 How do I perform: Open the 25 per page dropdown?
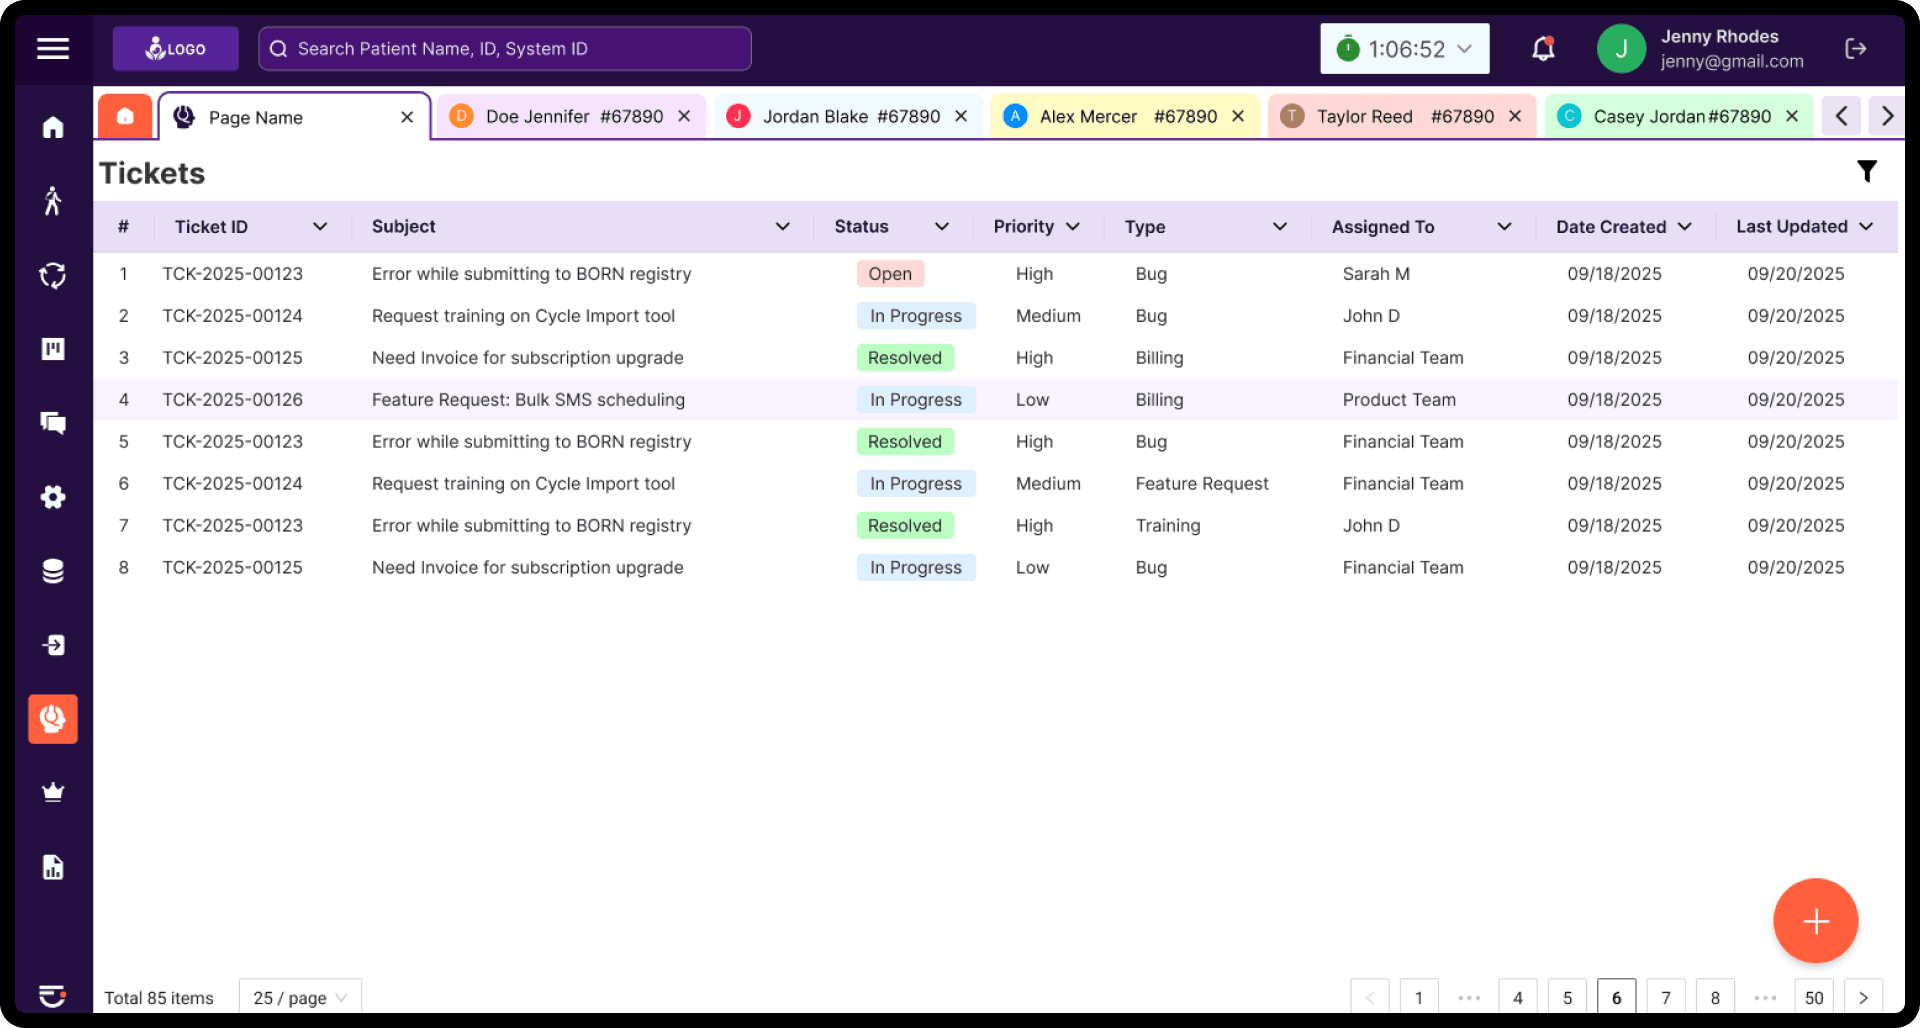tap(300, 997)
